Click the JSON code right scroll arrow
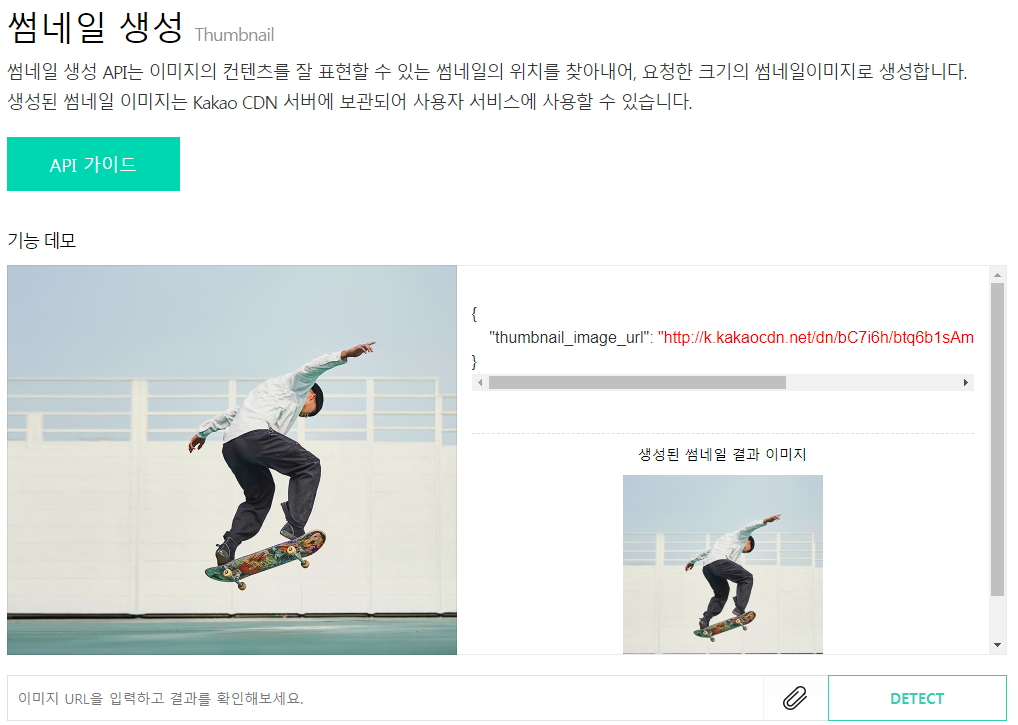The image size is (1018, 725). coord(965,383)
